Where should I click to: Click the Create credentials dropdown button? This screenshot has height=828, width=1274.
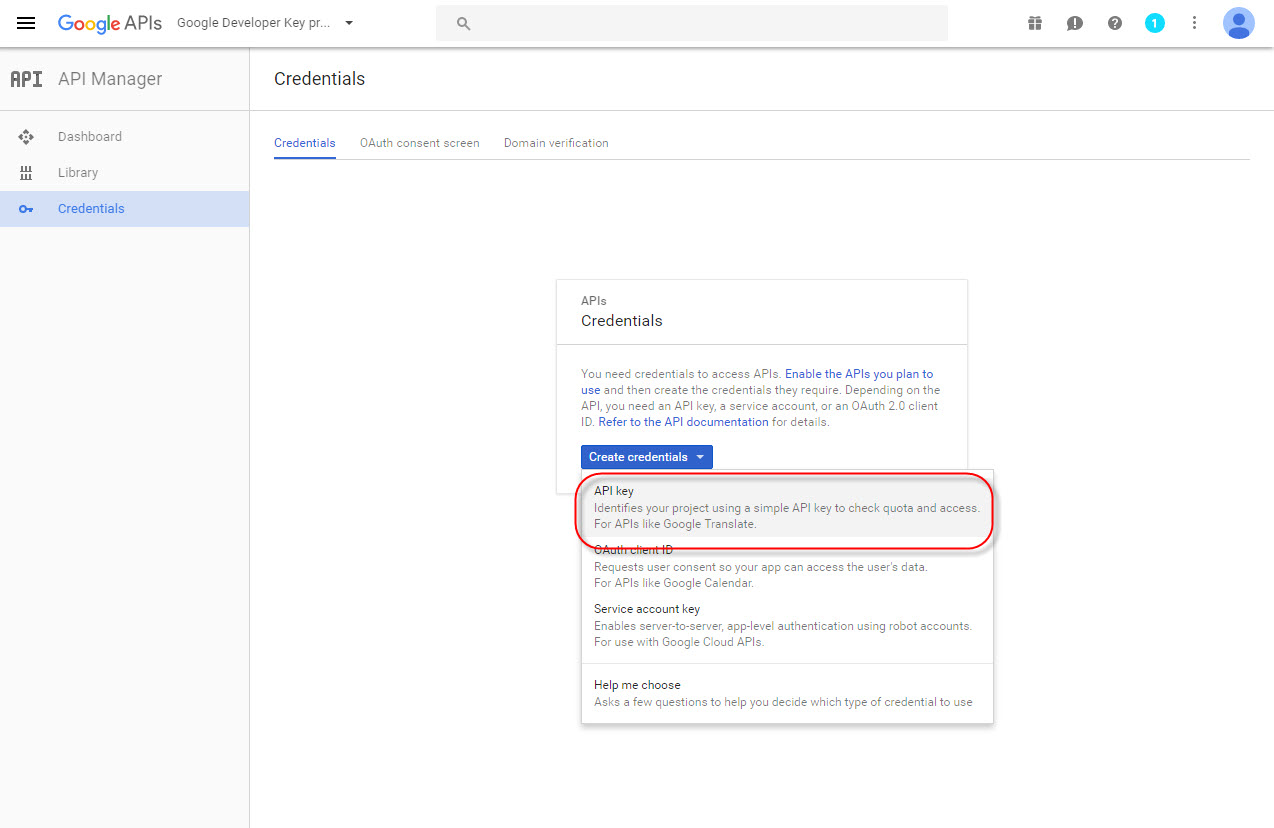pyautogui.click(x=647, y=457)
